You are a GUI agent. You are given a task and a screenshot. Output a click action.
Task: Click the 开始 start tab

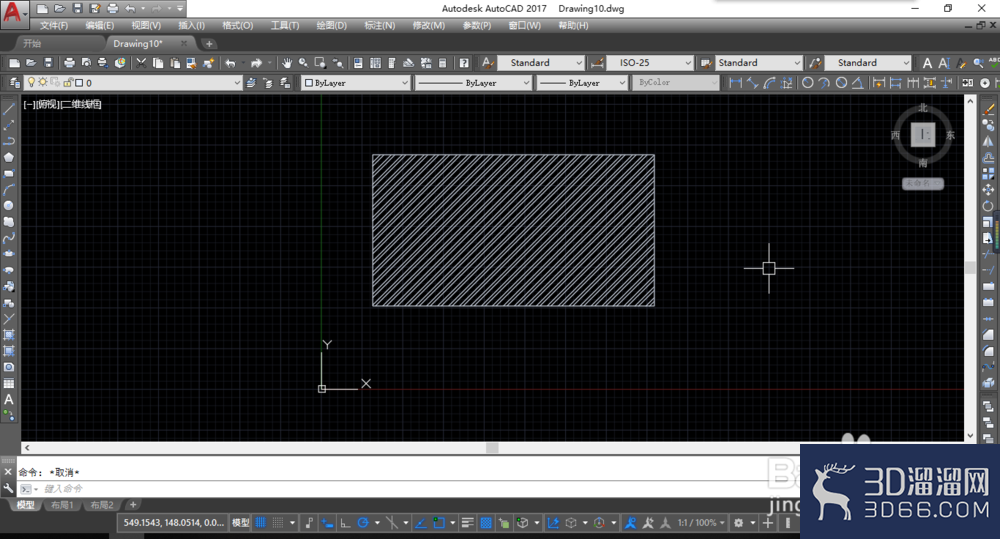(32, 43)
